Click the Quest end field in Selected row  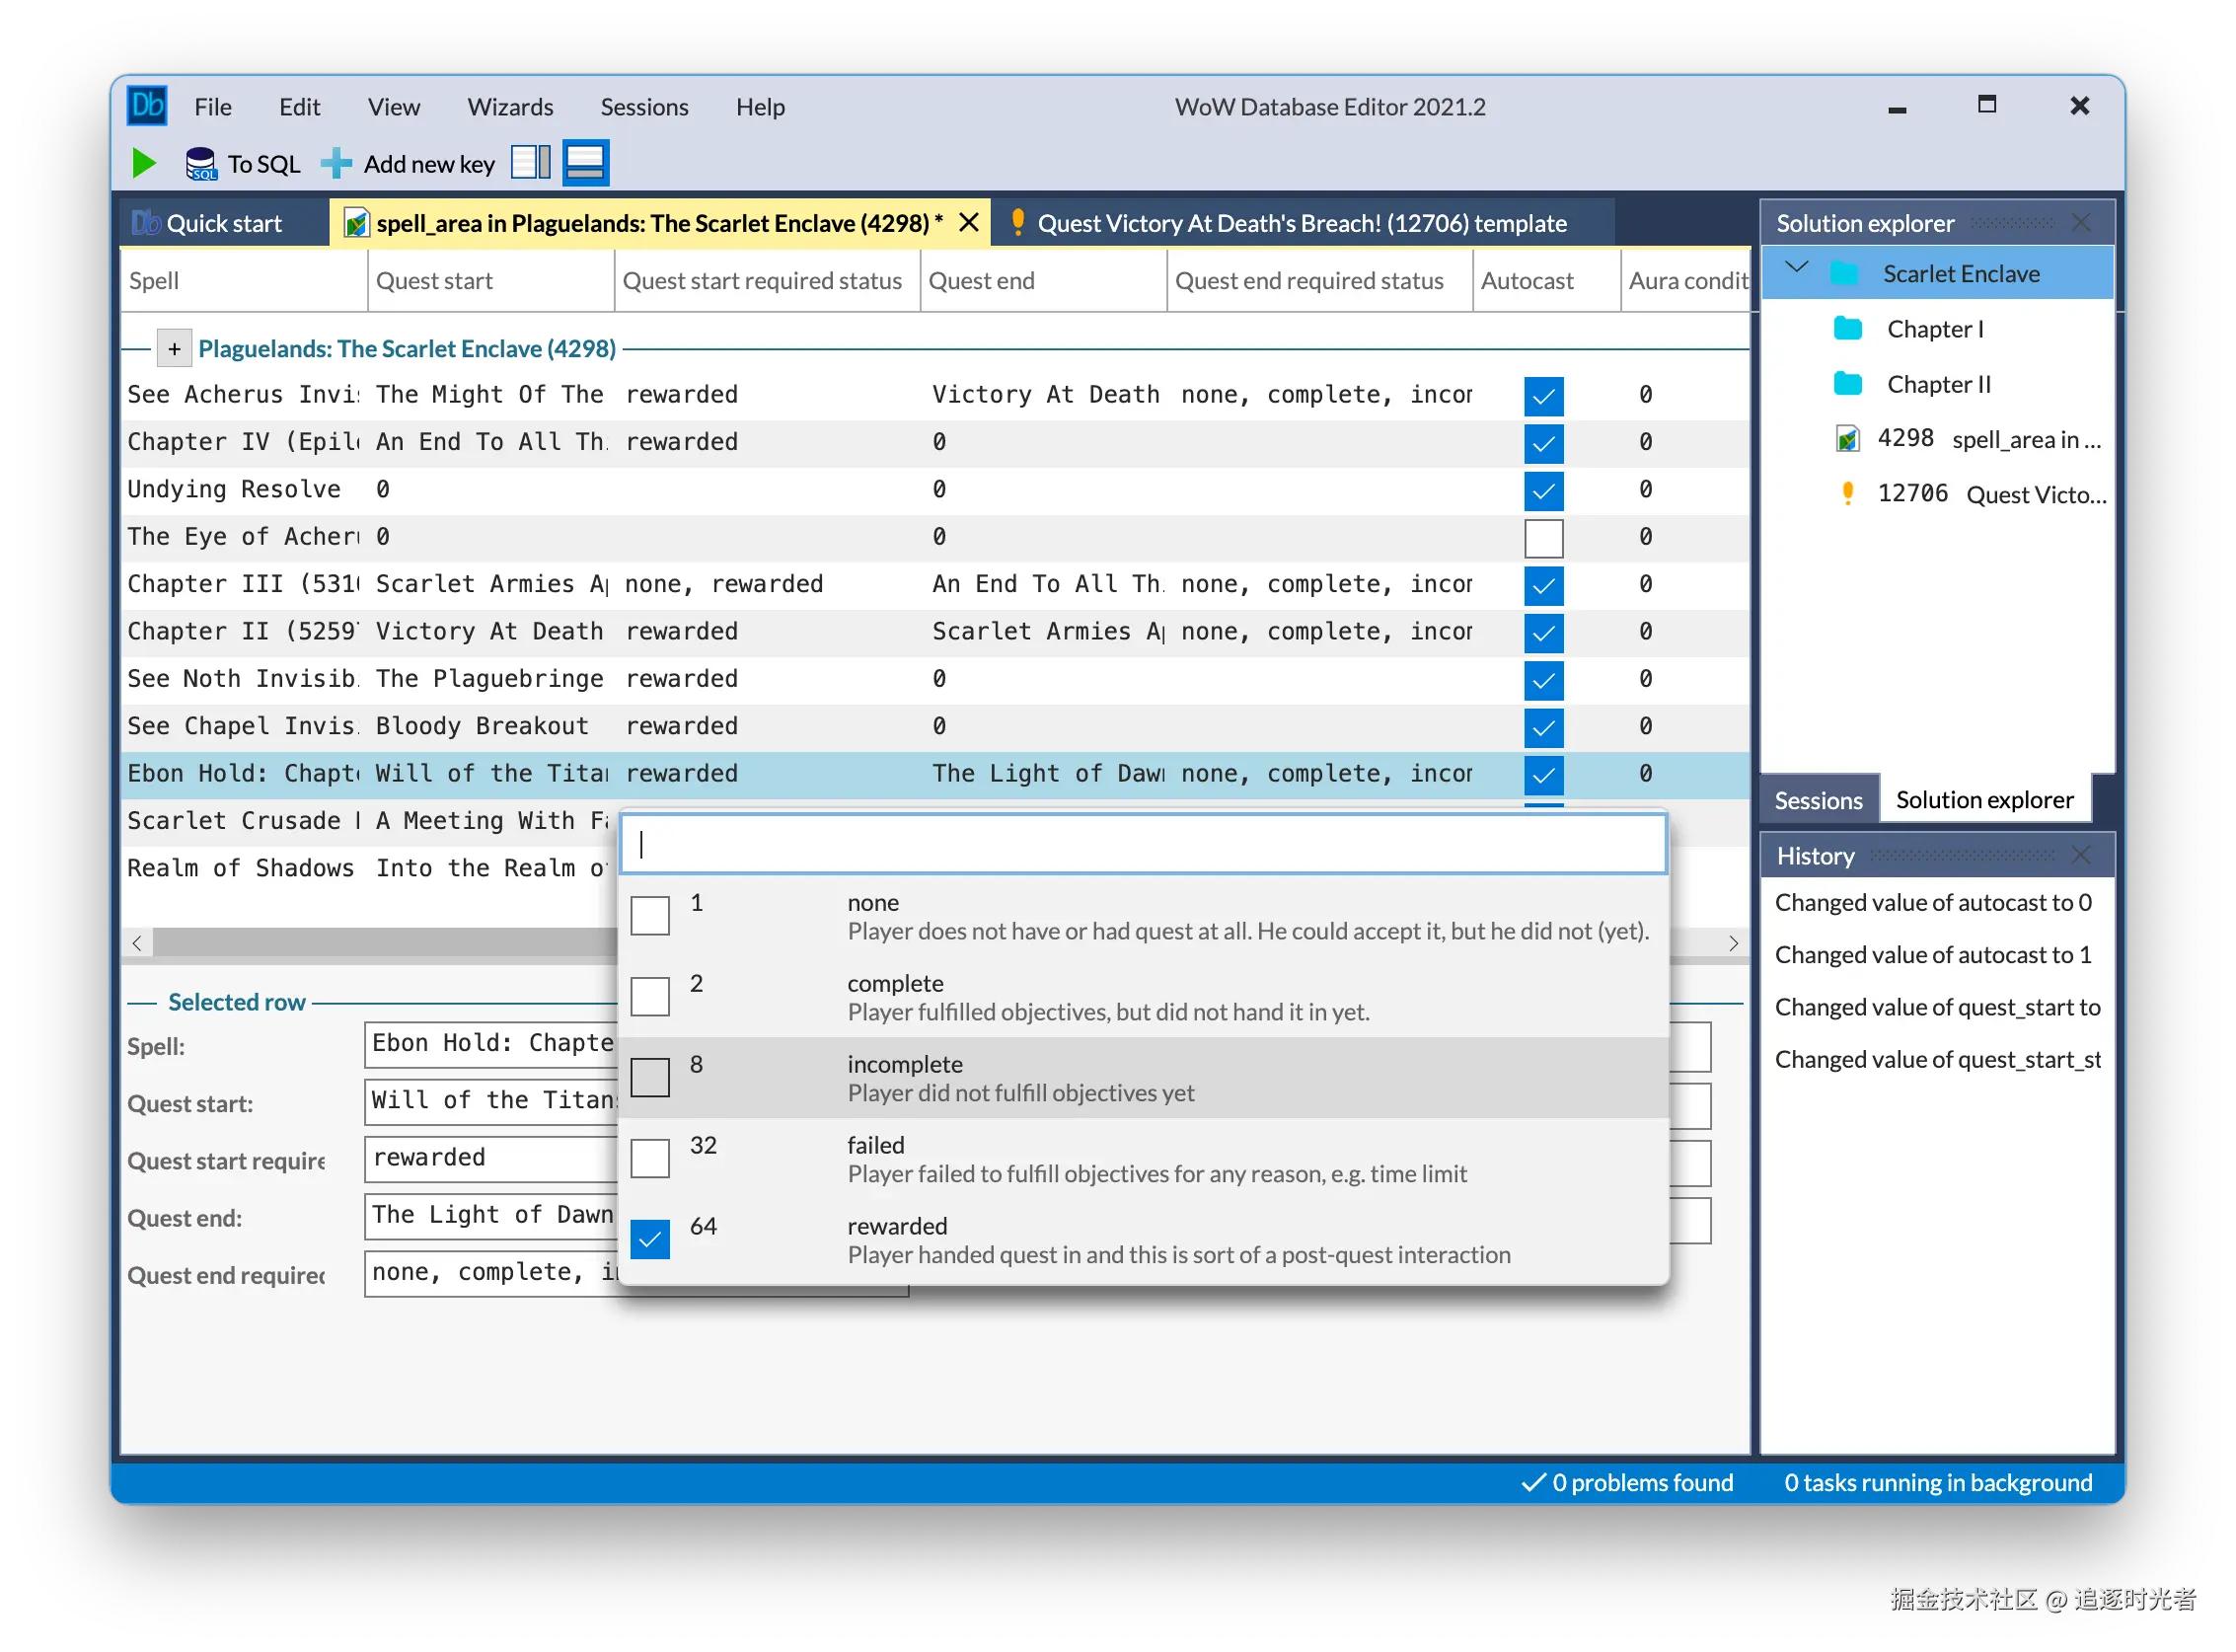click(x=492, y=1215)
